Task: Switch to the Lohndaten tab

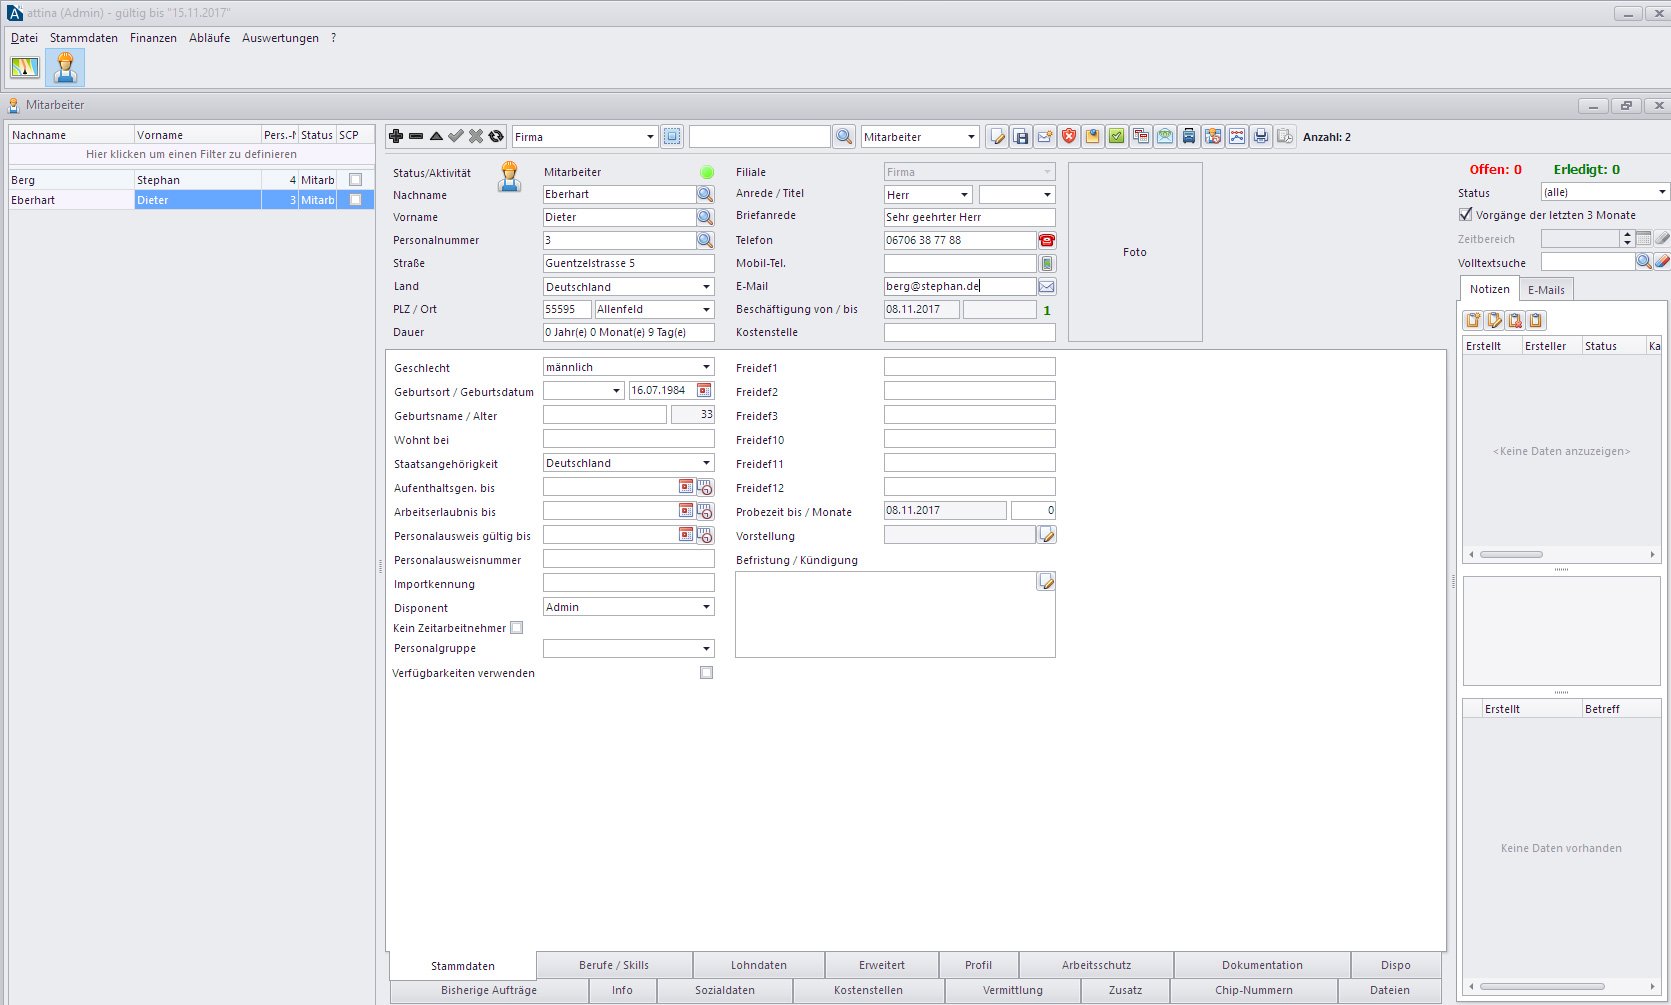Action: [758, 965]
